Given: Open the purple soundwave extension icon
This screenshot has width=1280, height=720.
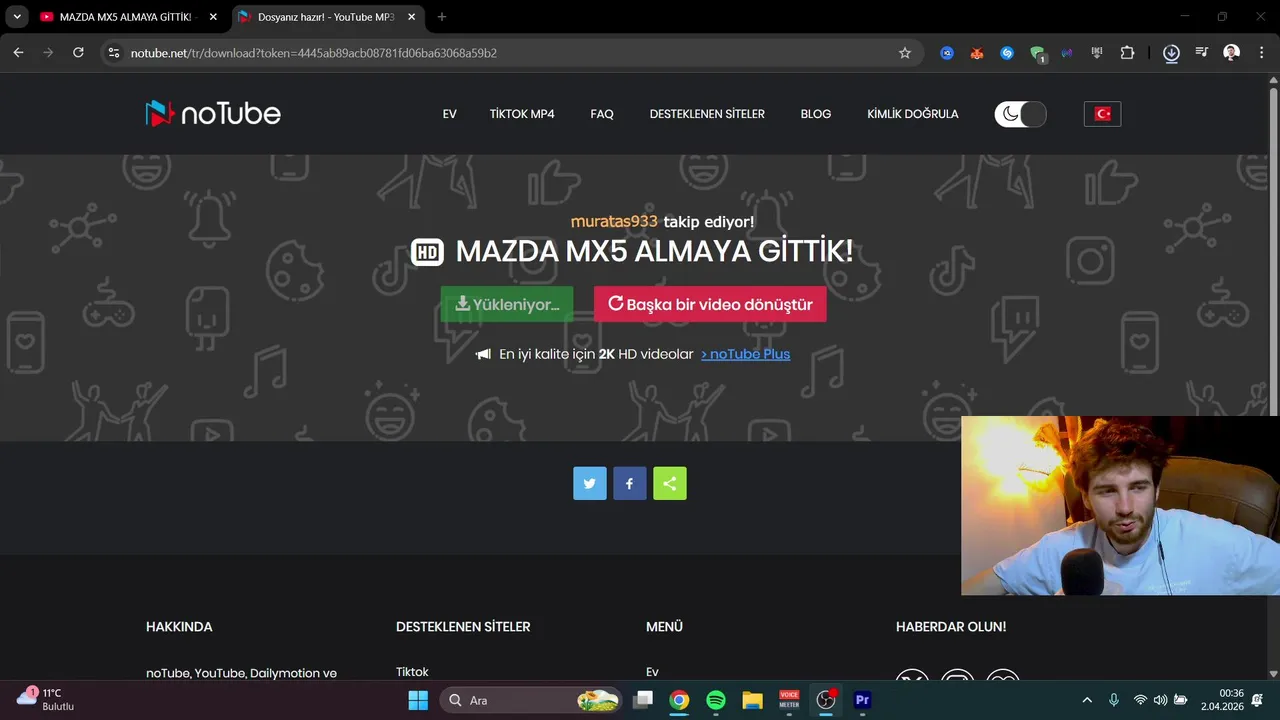Looking at the screenshot, I should (x=1067, y=53).
